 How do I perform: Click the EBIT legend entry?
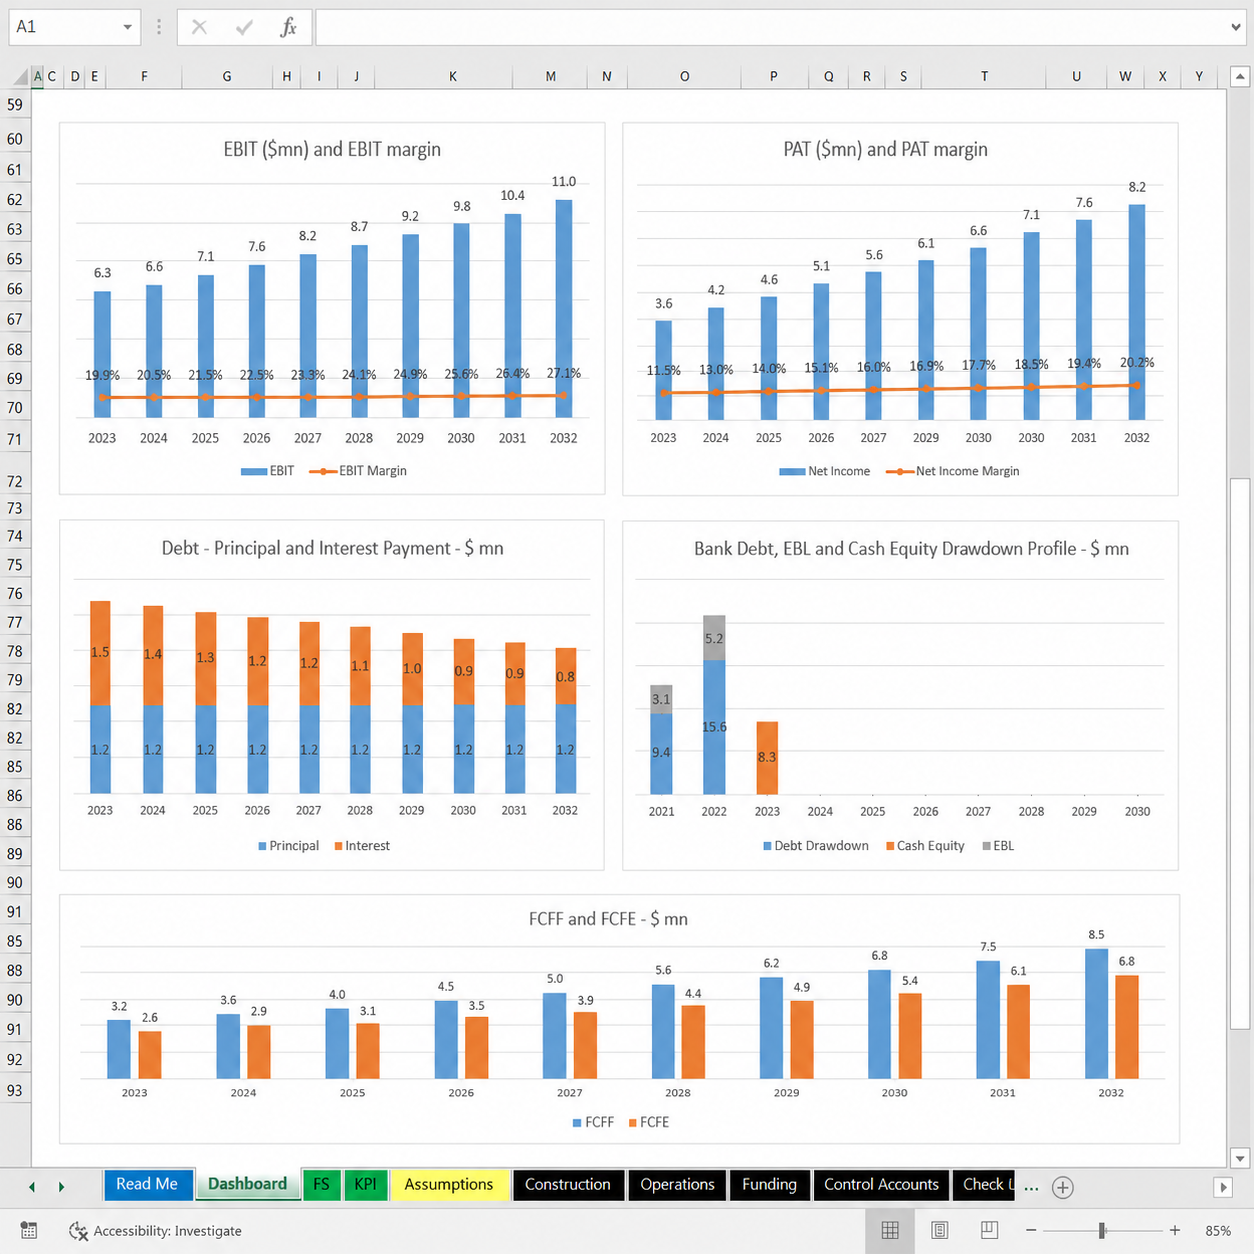[x=267, y=471]
